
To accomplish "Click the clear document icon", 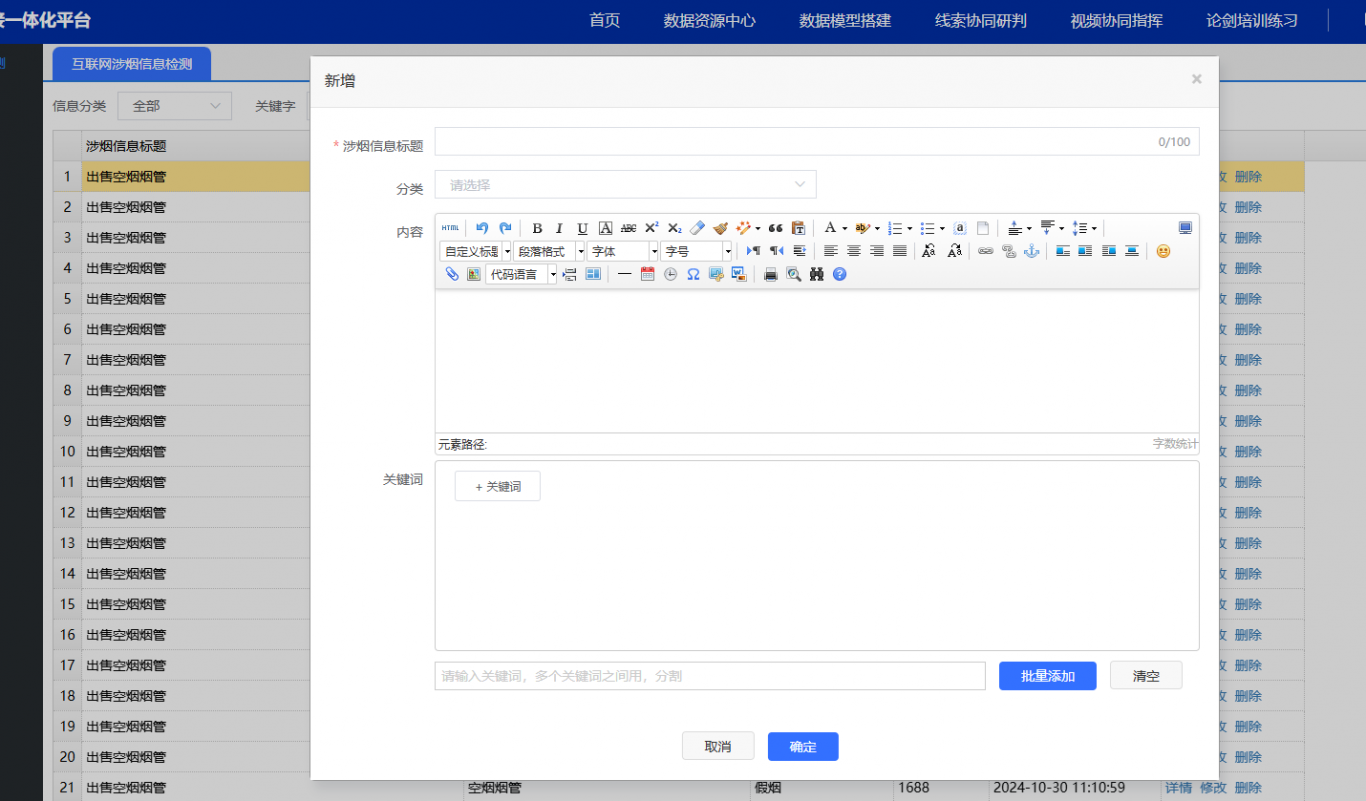I will 983,228.
